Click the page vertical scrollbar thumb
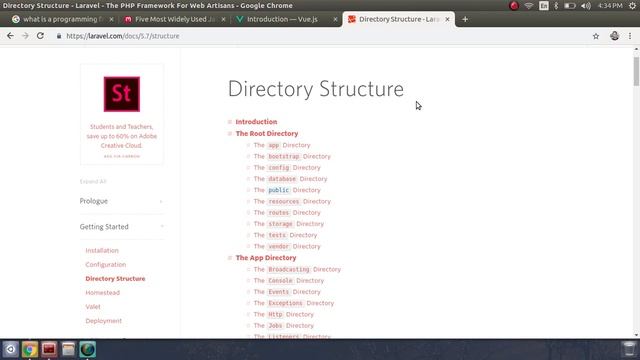This screenshot has height=360, width=640. (x=636, y=71)
